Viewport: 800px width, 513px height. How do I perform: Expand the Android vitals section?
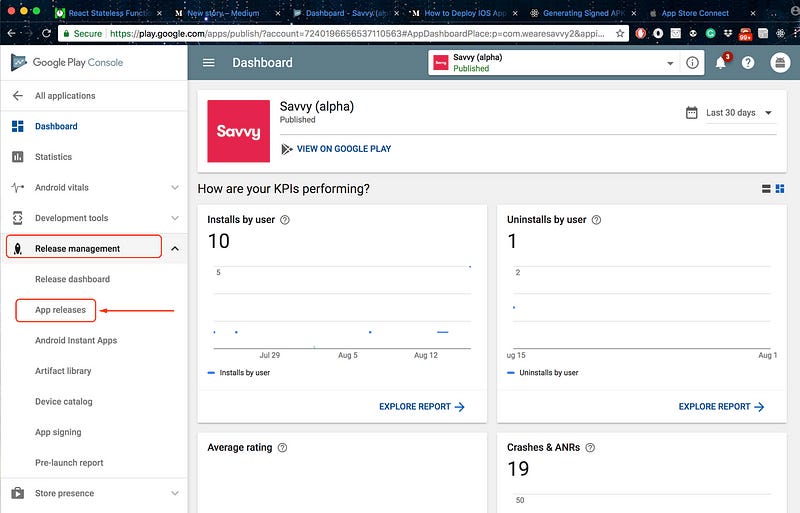pos(175,187)
